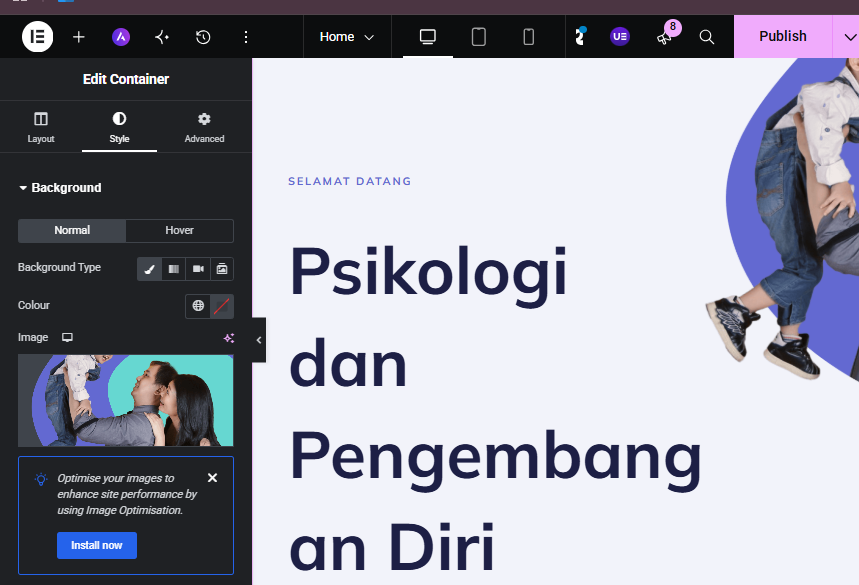Open What's New megaphone notifications

[666, 36]
